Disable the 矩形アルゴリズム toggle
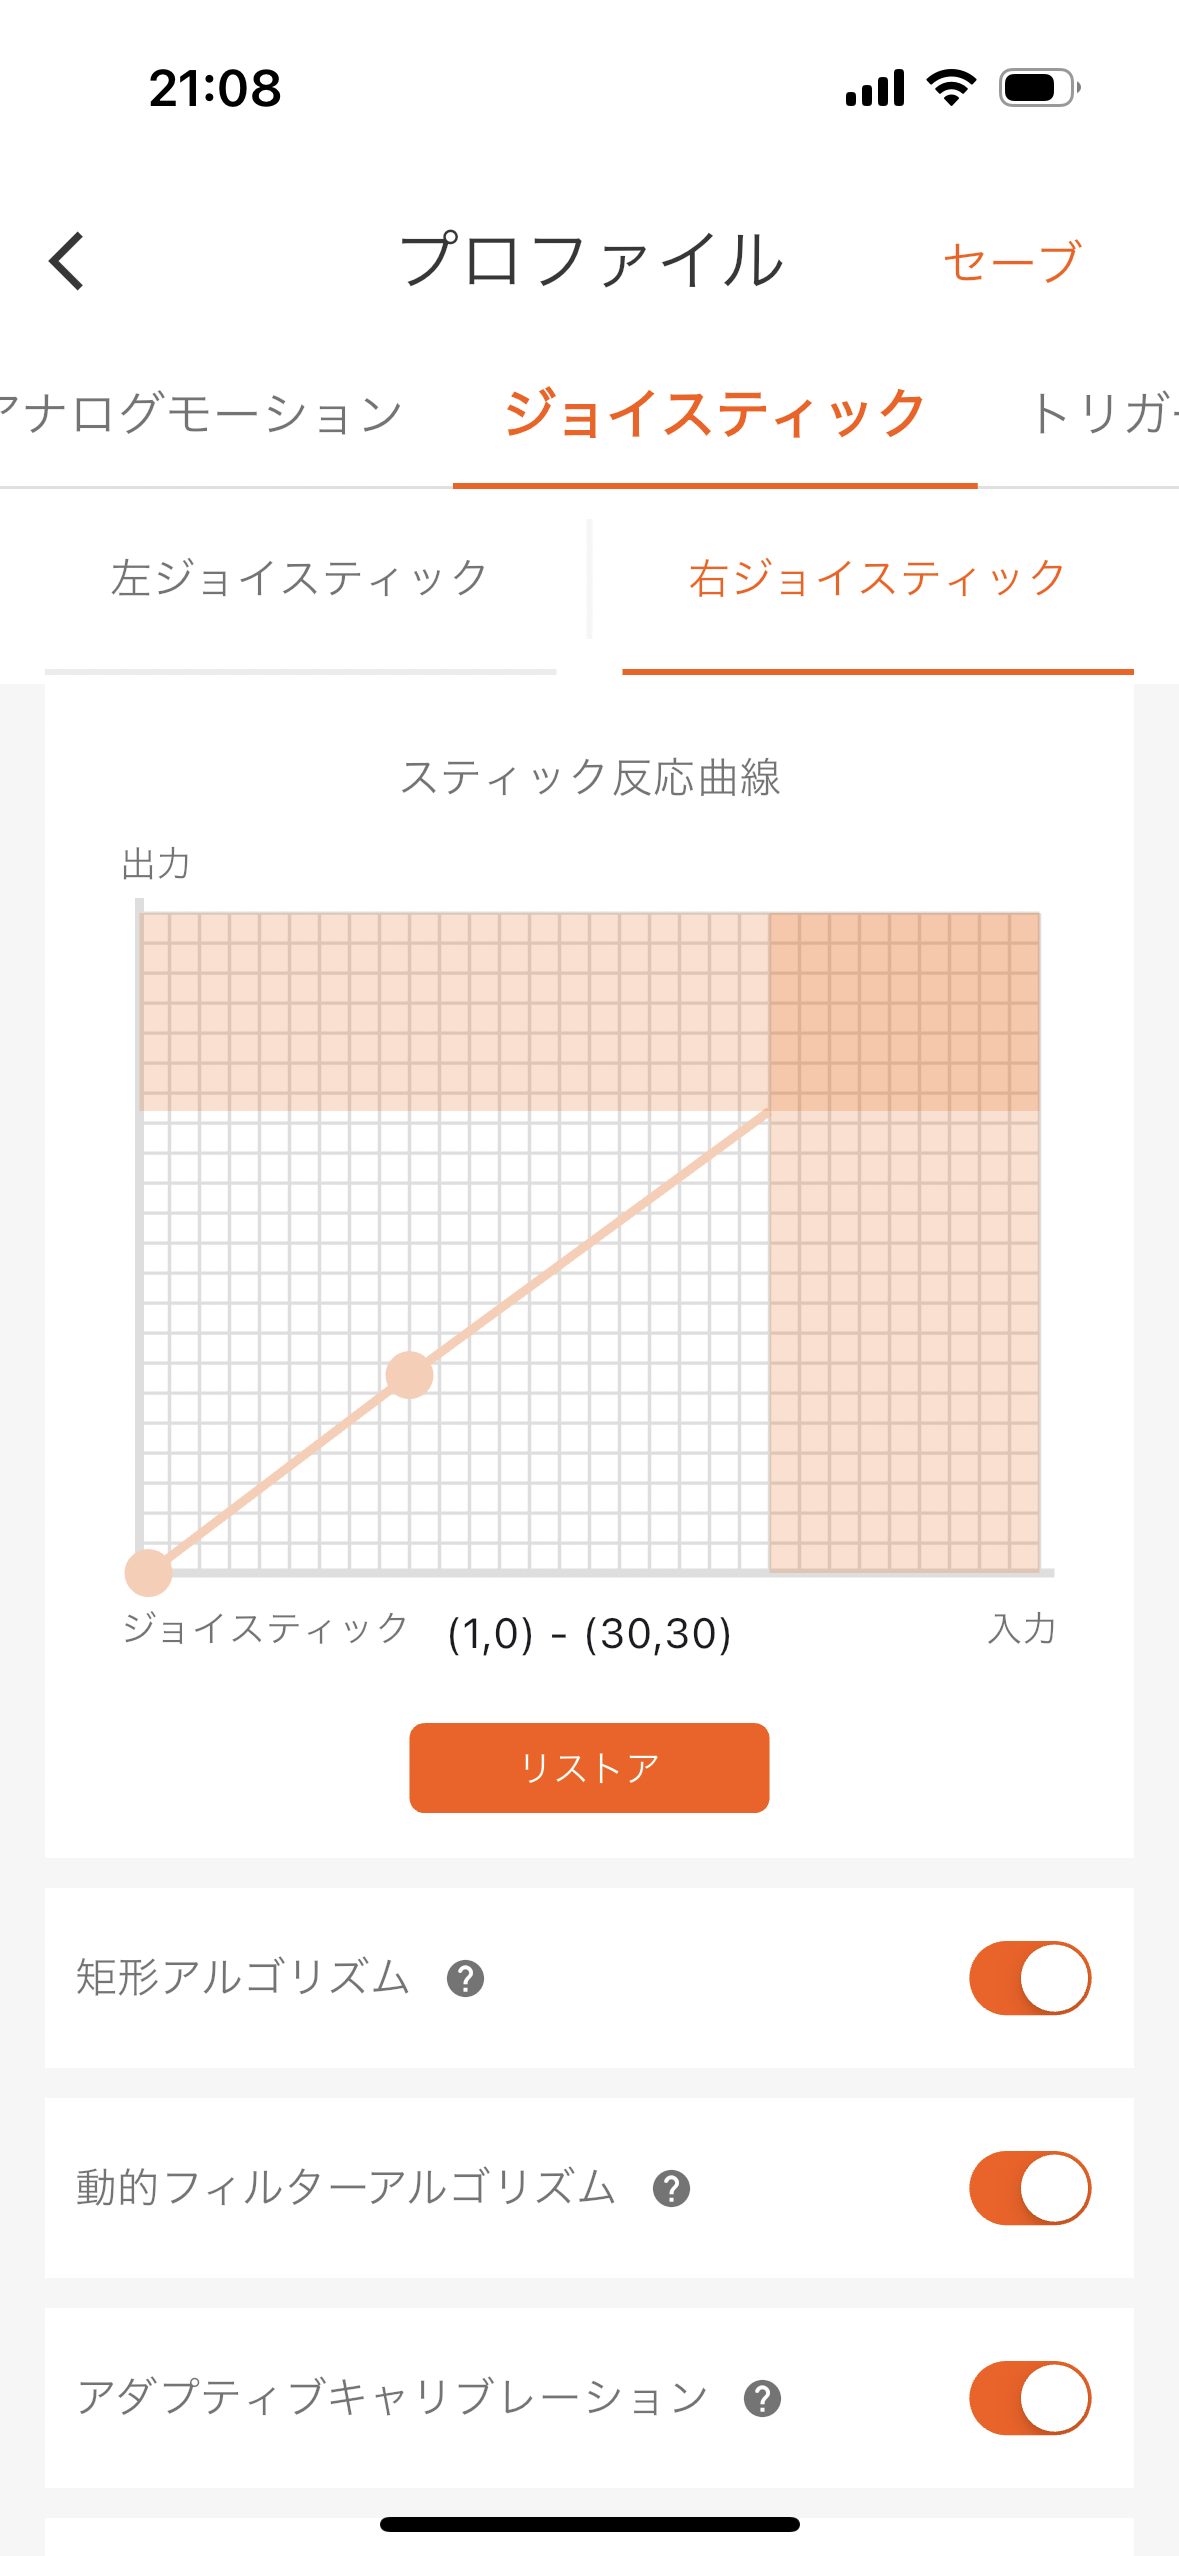 point(1029,1978)
